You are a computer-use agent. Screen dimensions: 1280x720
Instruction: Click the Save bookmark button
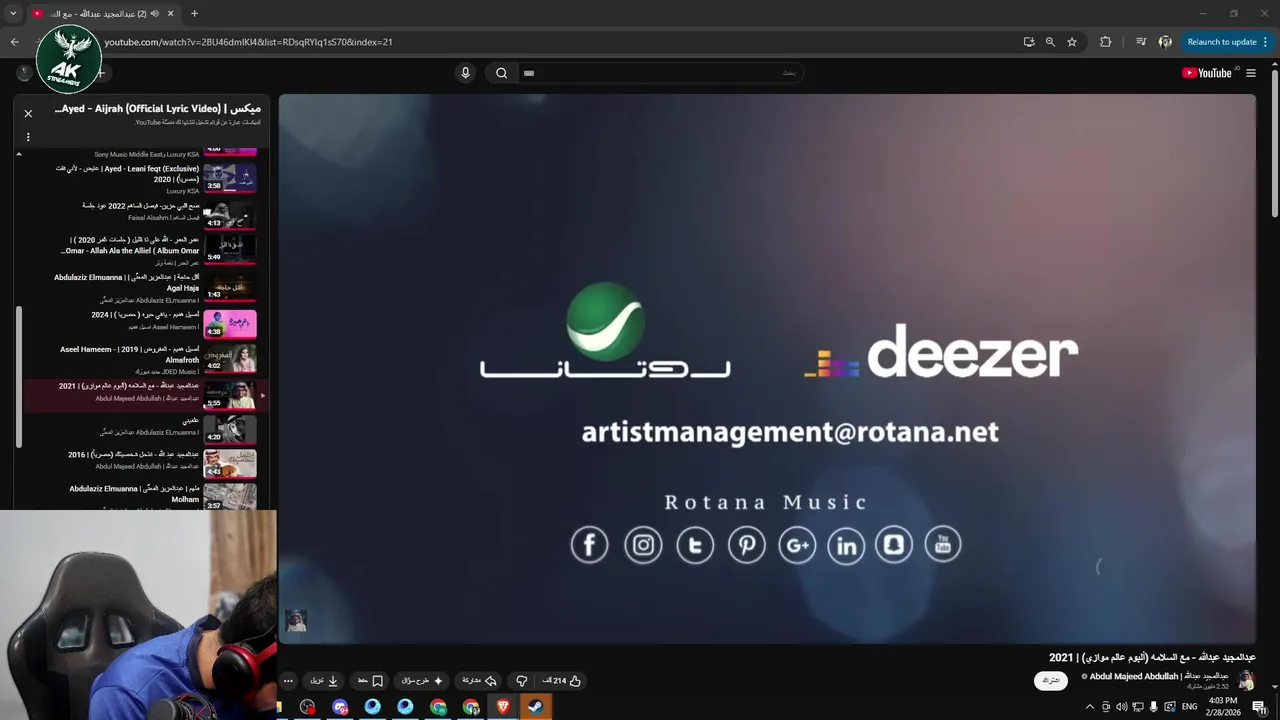point(370,681)
